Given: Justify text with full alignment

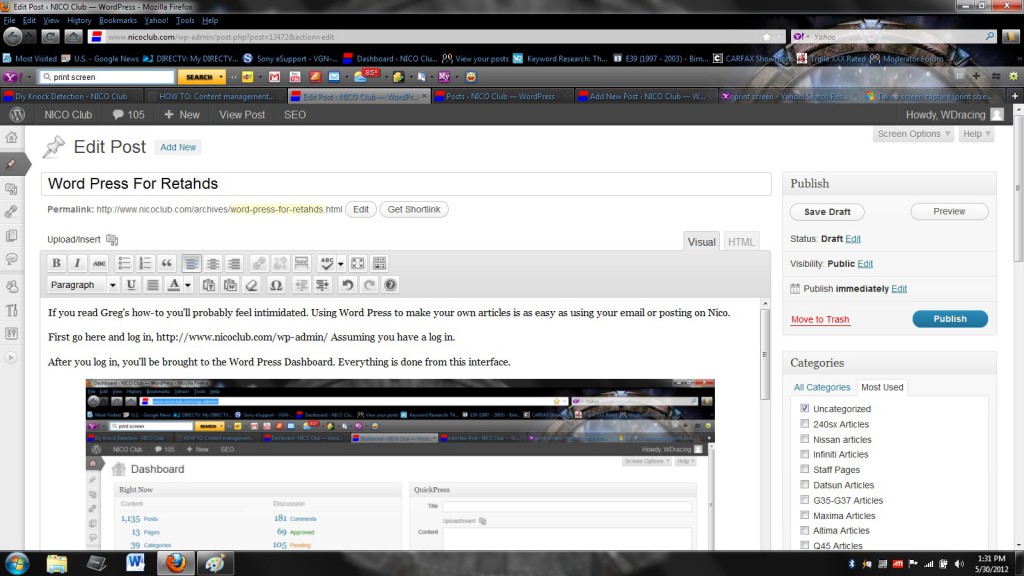Looking at the screenshot, I should click(x=152, y=285).
